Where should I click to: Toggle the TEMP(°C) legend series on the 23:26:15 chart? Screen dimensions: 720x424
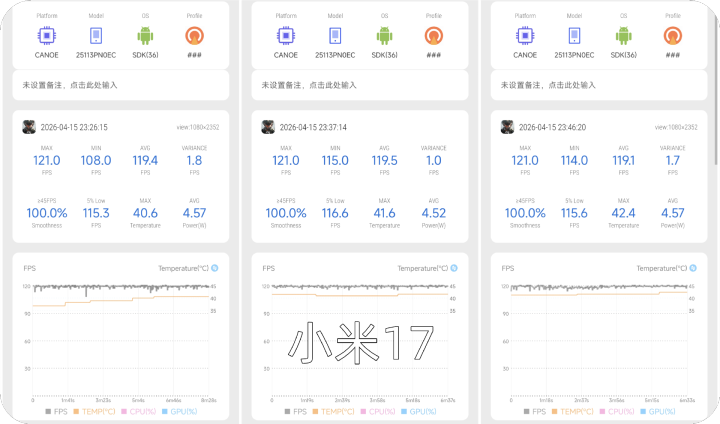[x=94, y=412]
